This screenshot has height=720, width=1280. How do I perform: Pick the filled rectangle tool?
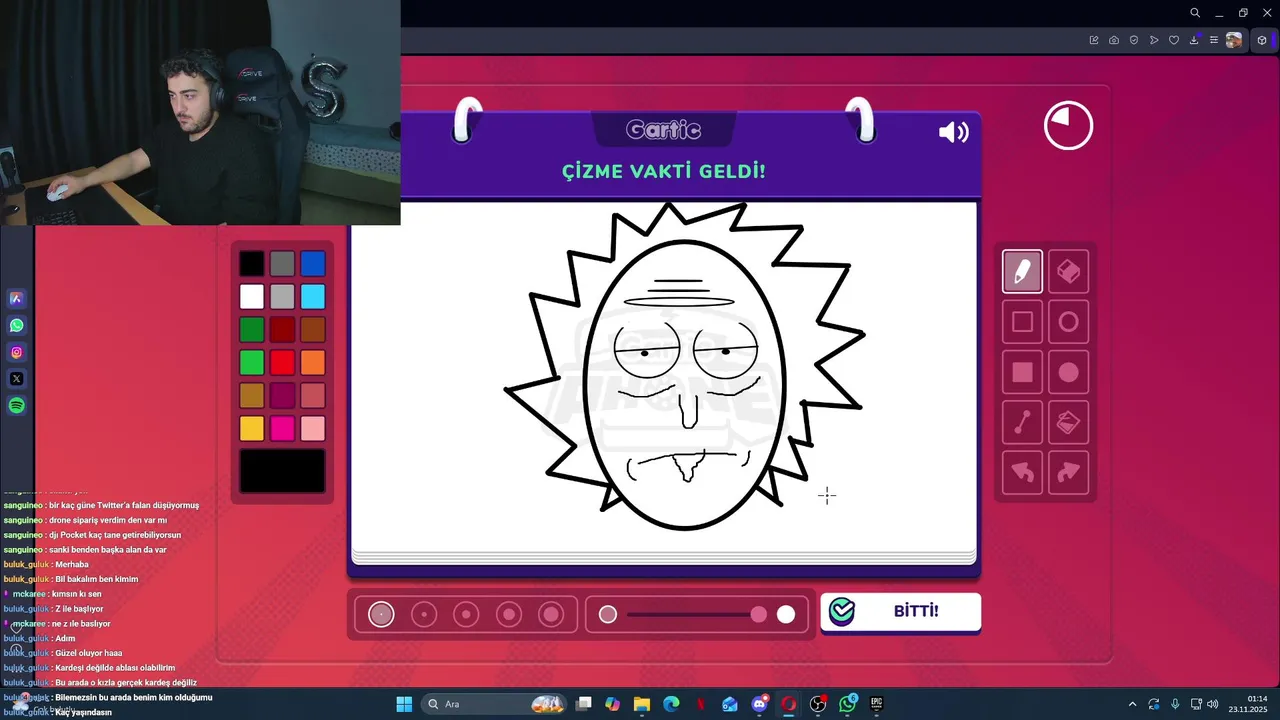coord(1022,373)
